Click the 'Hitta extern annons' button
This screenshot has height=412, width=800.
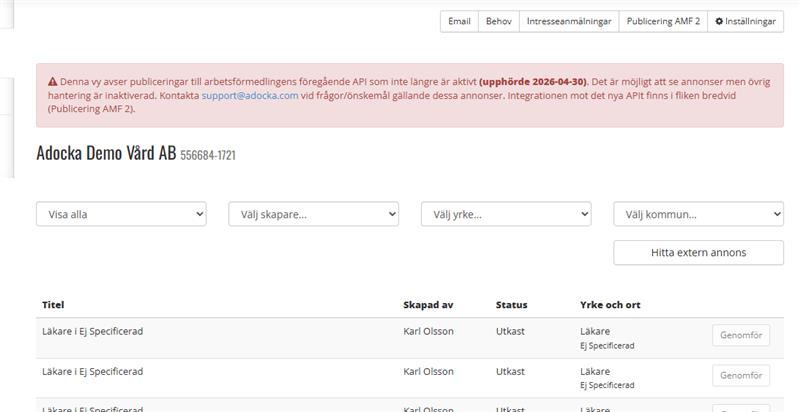[x=698, y=252]
